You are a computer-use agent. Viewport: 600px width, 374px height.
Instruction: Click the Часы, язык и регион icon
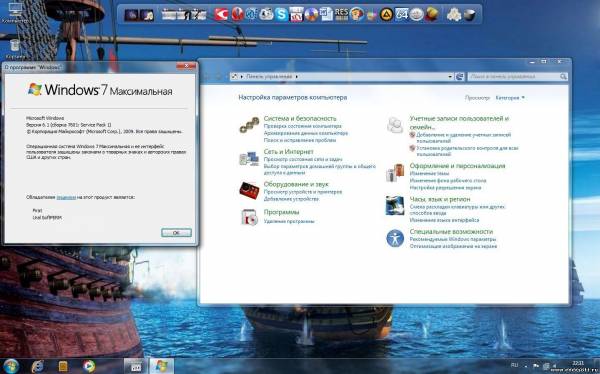coord(395,206)
